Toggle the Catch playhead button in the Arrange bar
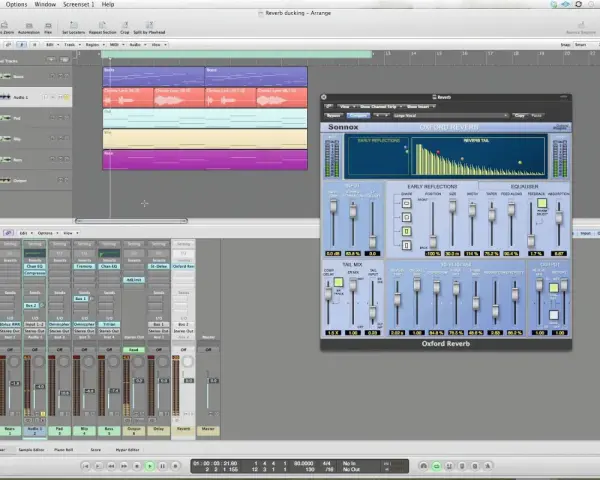The width and height of the screenshot is (600, 480). [21, 45]
